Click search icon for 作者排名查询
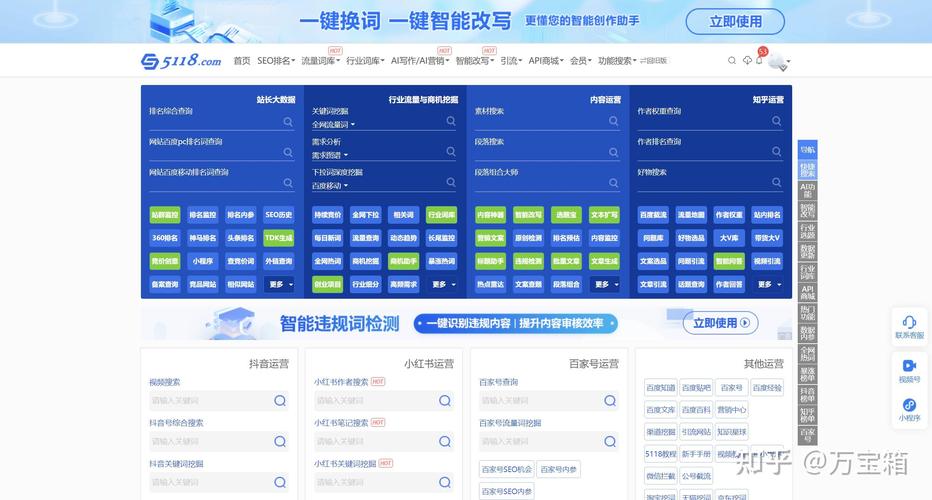932x500 pixels. pyautogui.click(x=776, y=152)
